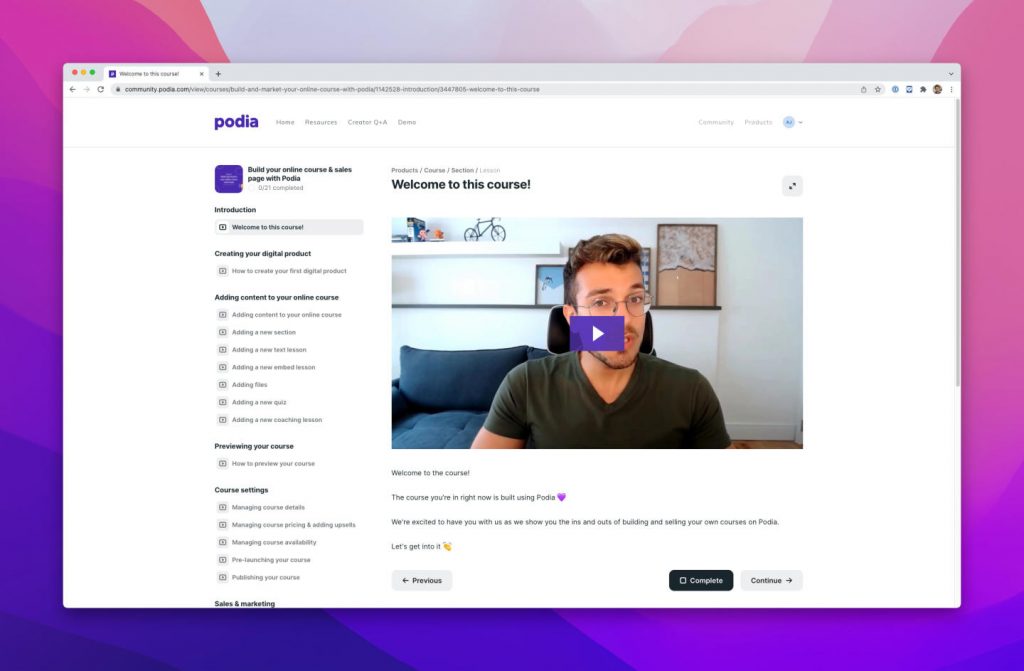The image size is (1024, 671).
Task: Open the browser extensions puzzle icon
Action: tap(923, 89)
